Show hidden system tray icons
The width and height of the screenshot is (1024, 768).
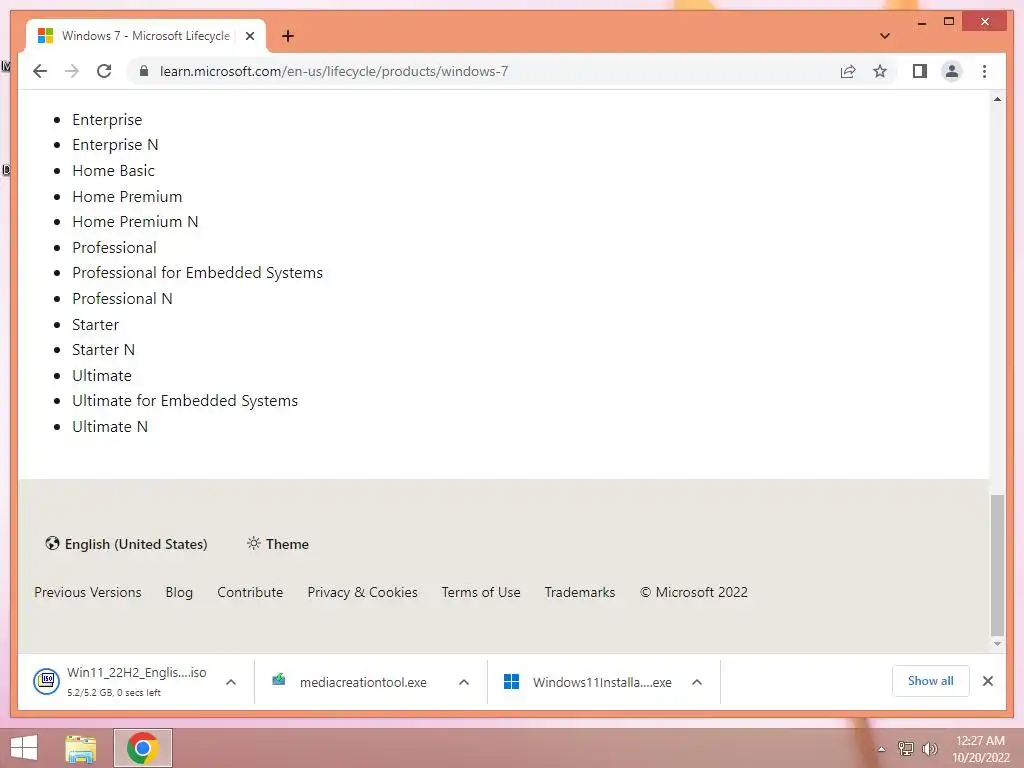pyautogui.click(x=881, y=749)
